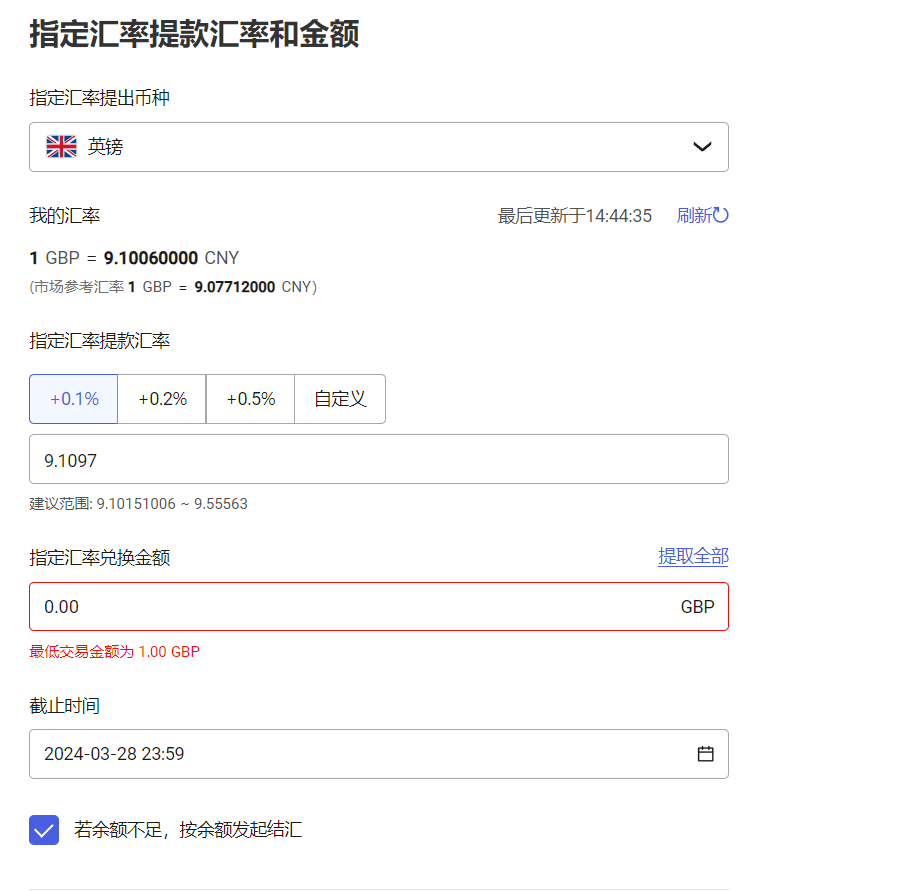Click the red 最低交易金额 error message
This screenshot has width=912, height=891.
point(114,652)
